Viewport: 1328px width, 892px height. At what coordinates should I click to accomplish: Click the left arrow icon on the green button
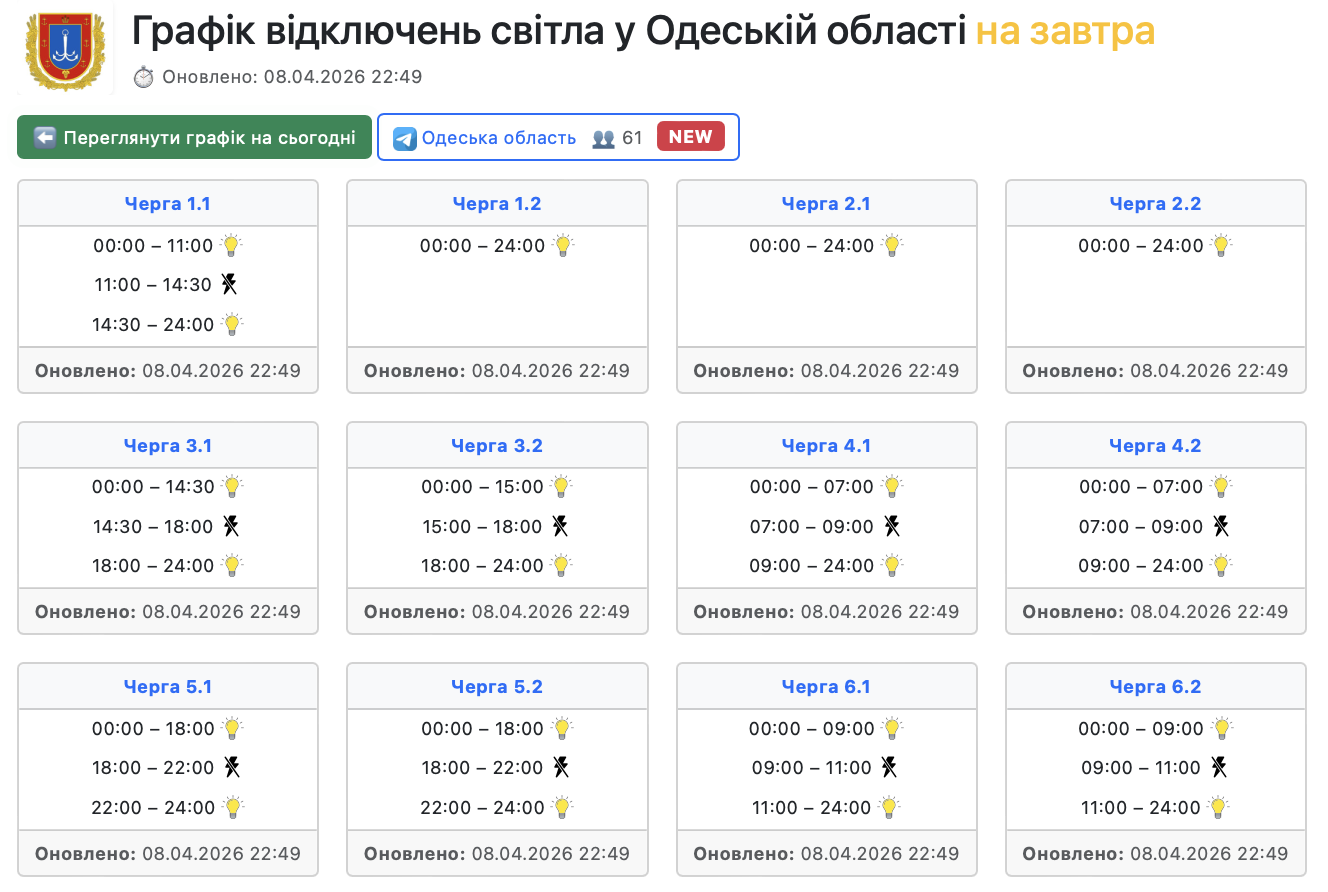coord(45,138)
